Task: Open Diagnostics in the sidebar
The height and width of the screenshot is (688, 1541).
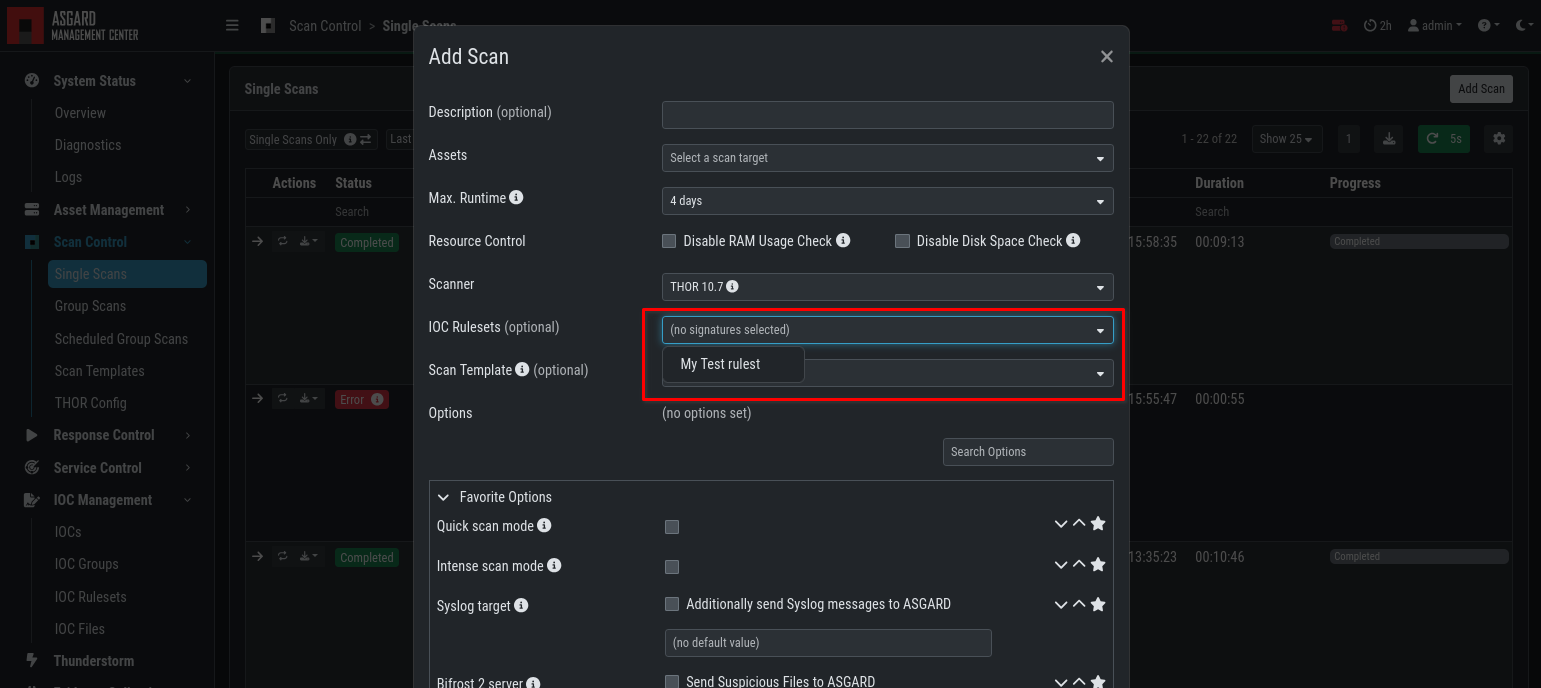Action: 88,145
